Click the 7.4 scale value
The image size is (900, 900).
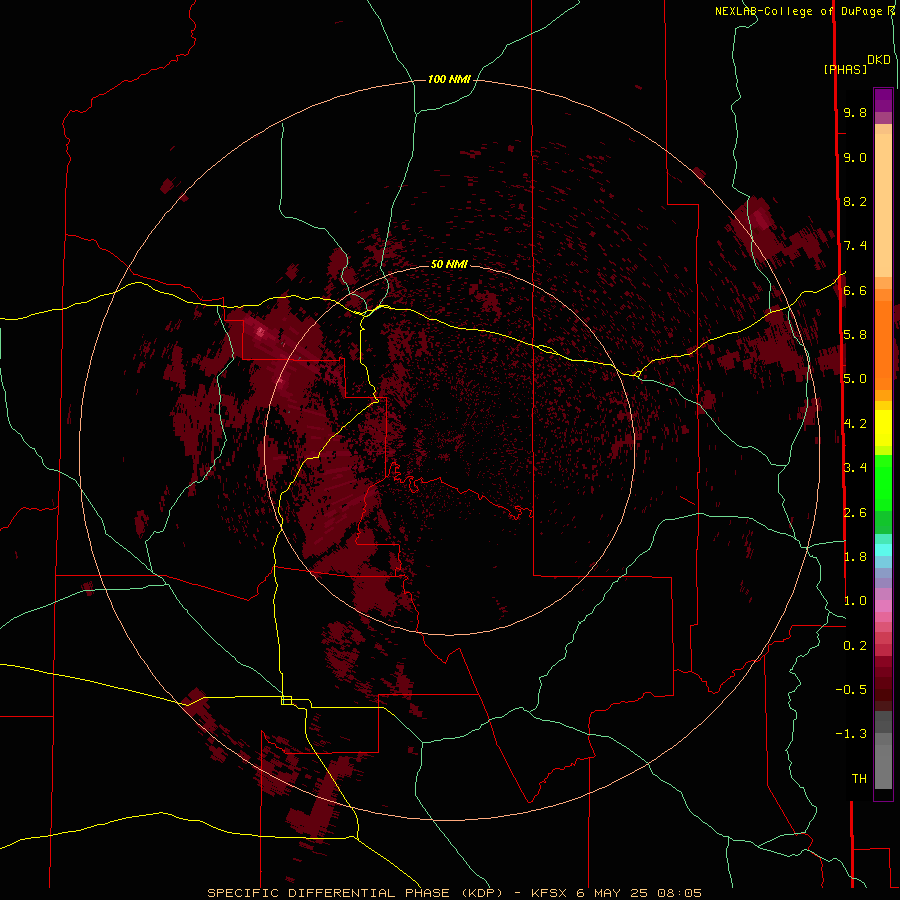coord(855,246)
